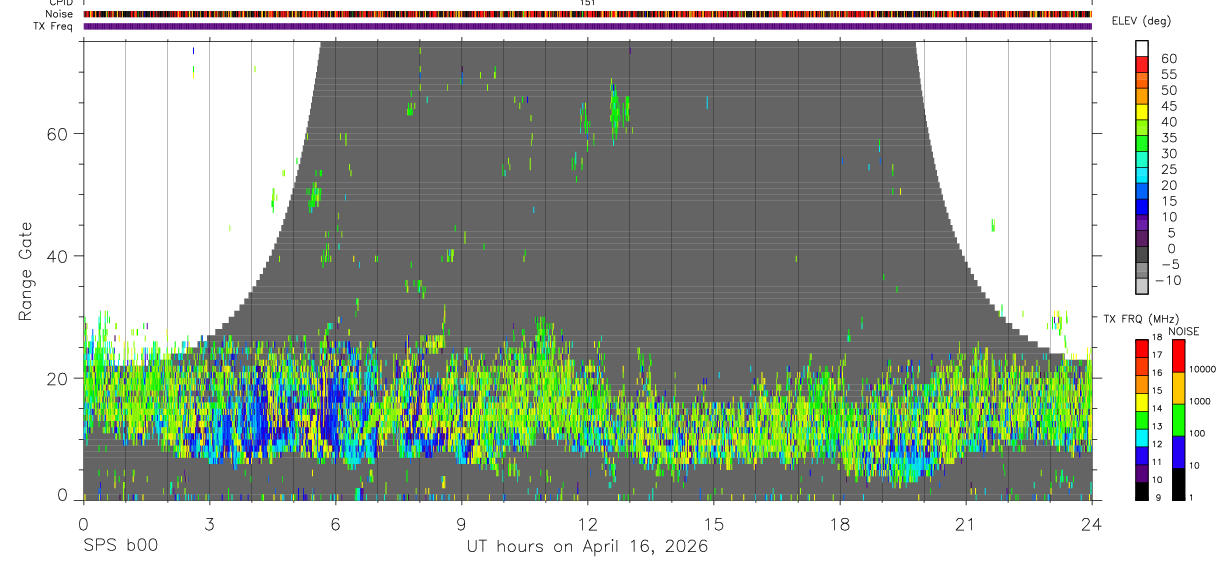Viewport: 1228px width, 567px height.
Task: Select the blue swatch in the NOISE scale
Action: 1179,452
